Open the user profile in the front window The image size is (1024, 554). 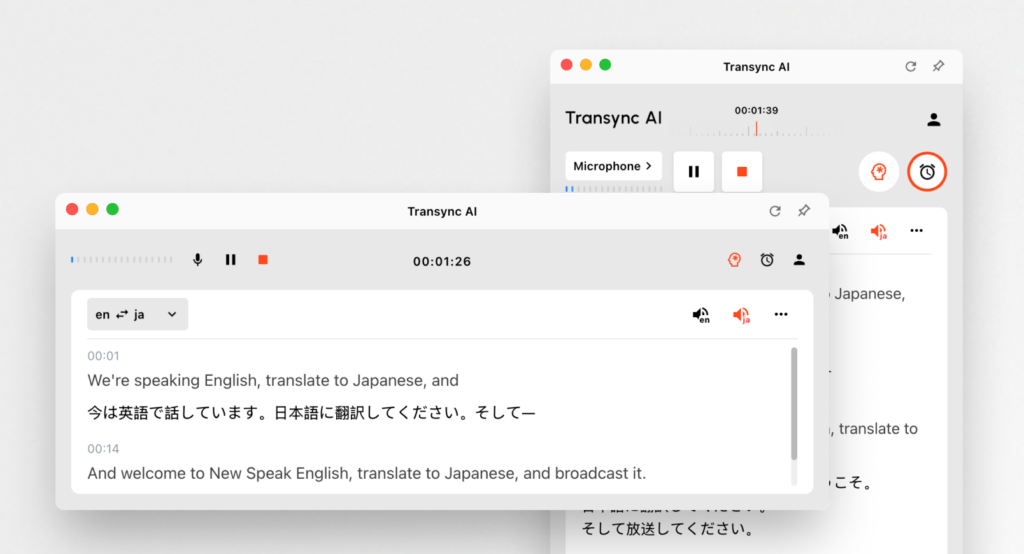pyautogui.click(x=799, y=260)
